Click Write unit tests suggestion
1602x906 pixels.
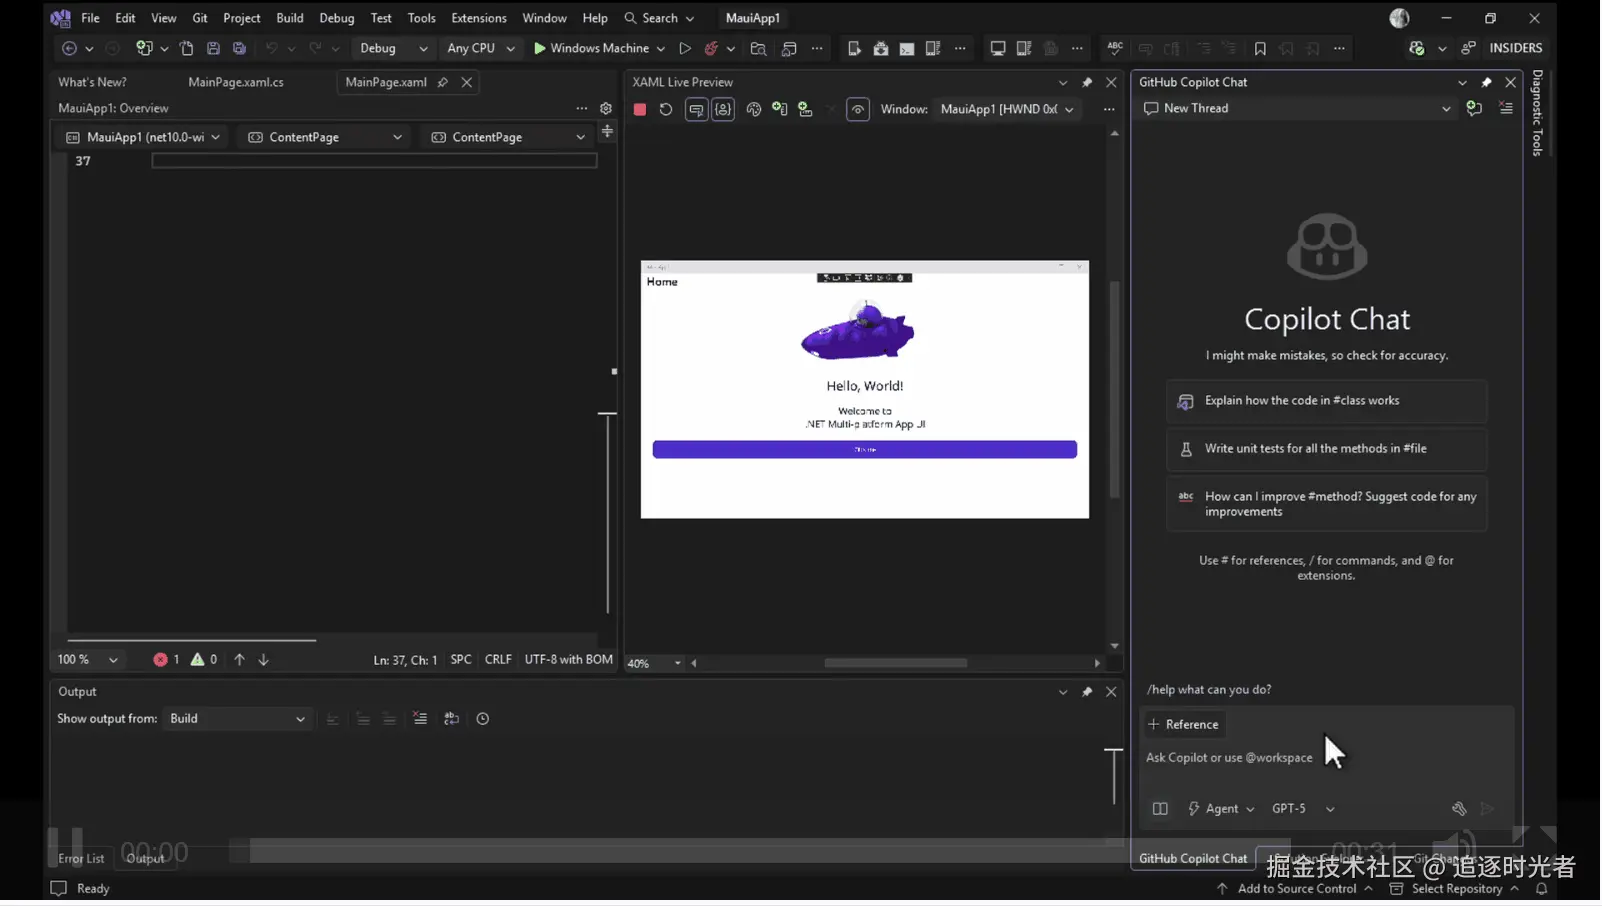[1326, 449]
